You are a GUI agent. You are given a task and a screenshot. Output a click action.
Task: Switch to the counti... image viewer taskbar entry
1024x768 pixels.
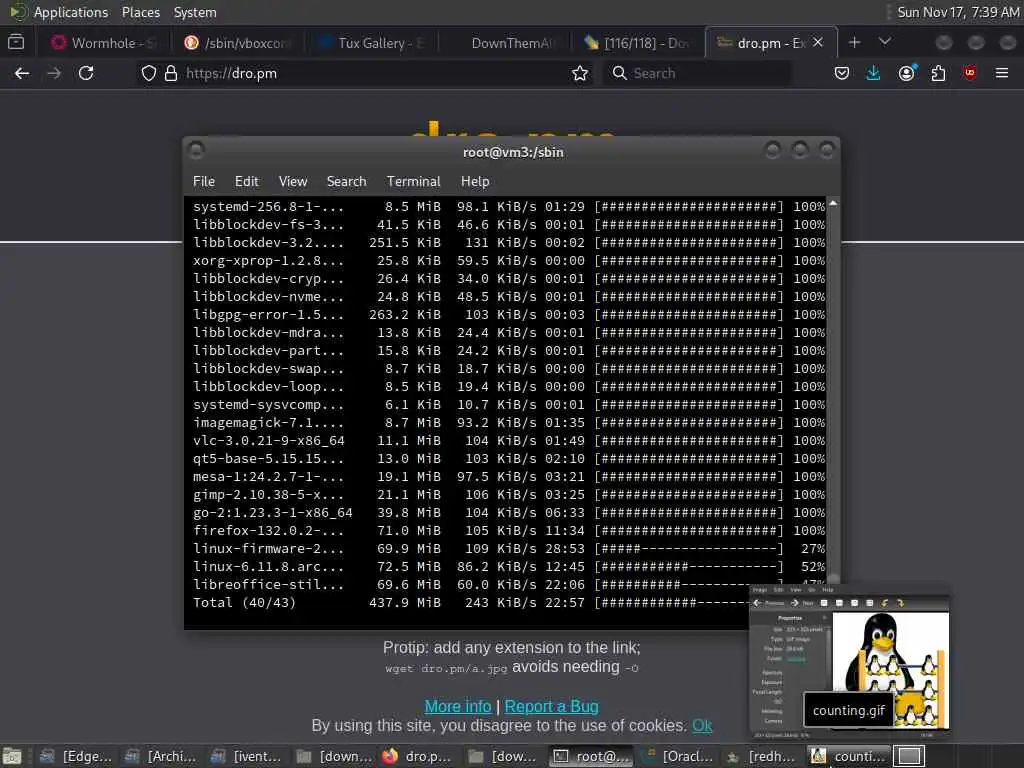[848, 756]
